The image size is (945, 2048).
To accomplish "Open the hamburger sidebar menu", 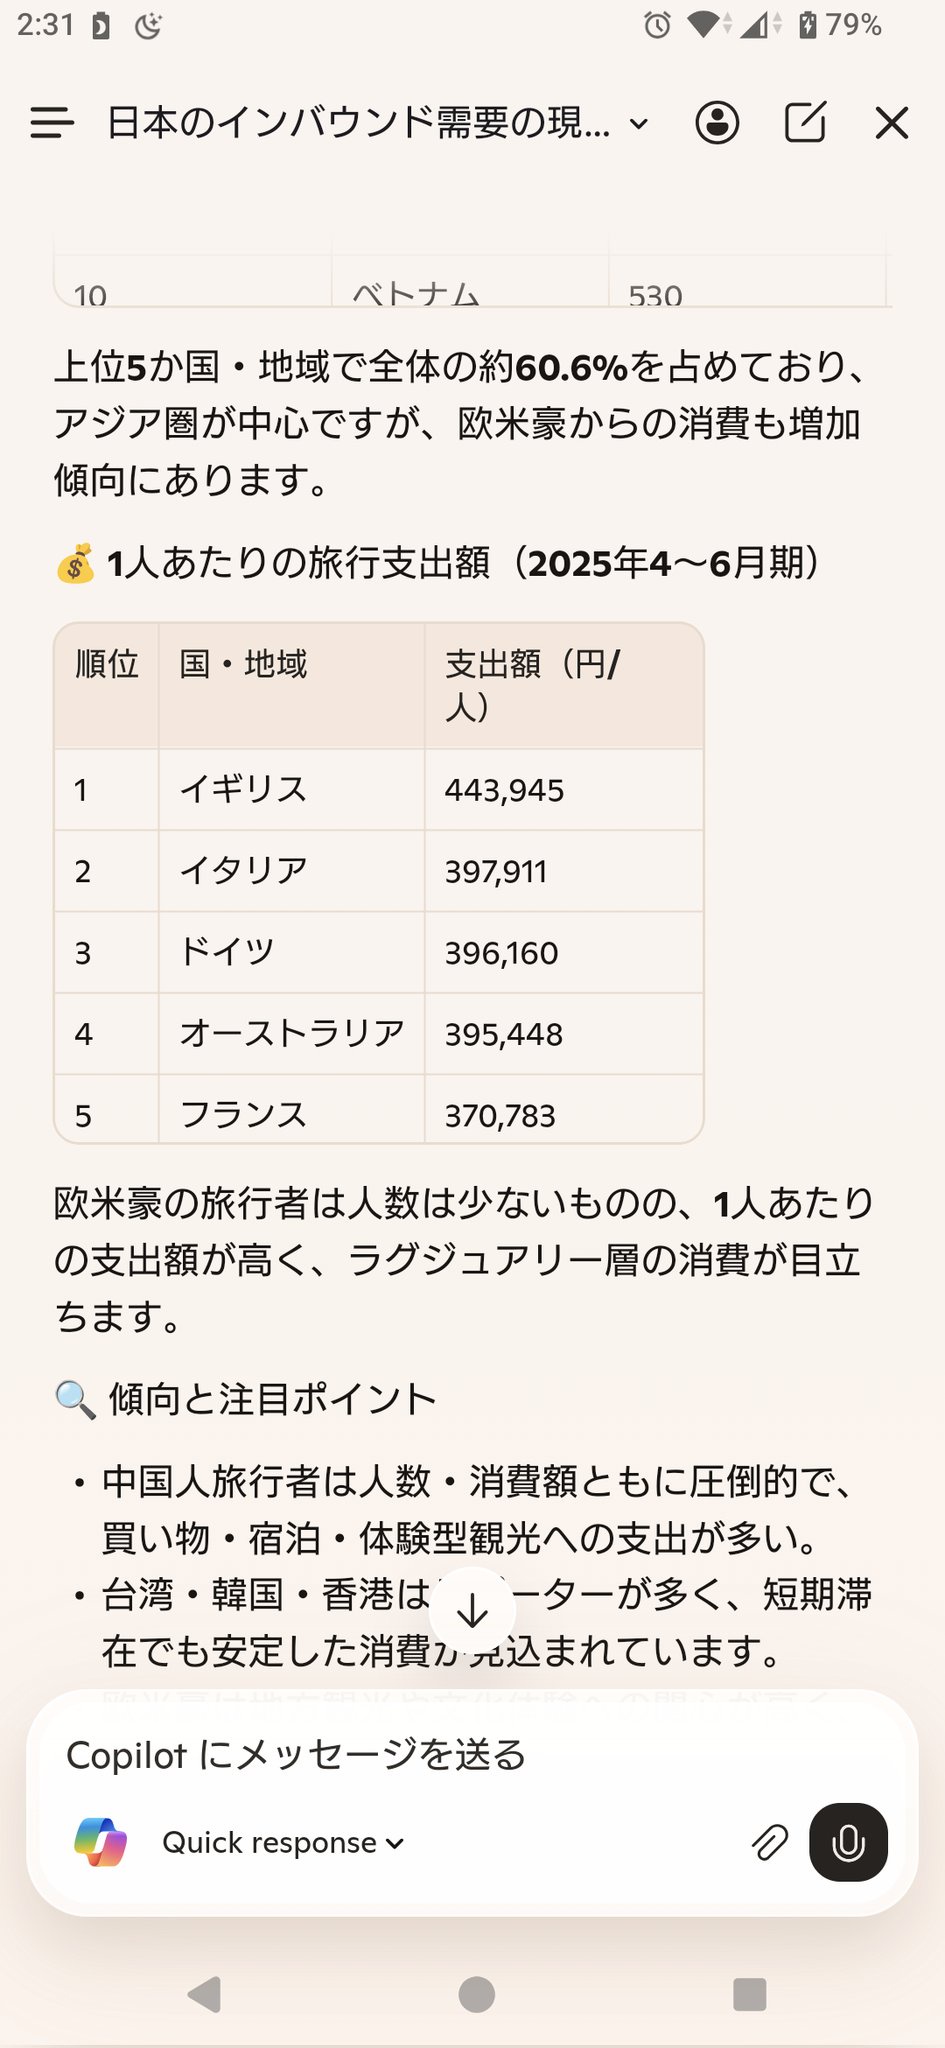I will click(52, 123).
